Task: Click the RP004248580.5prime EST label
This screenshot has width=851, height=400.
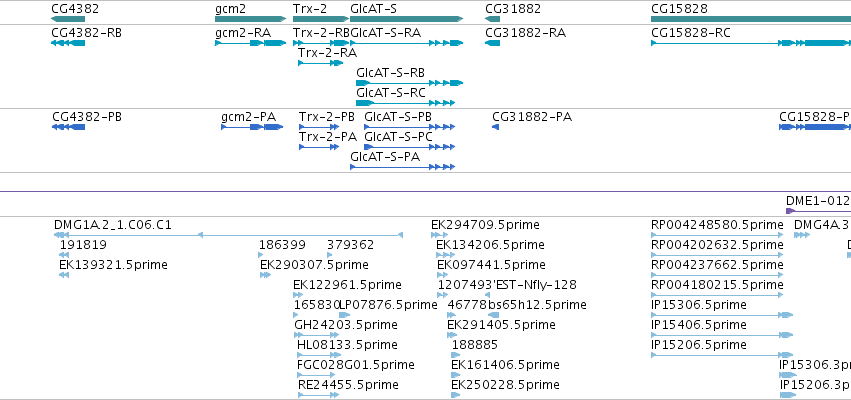Action: coord(717,225)
